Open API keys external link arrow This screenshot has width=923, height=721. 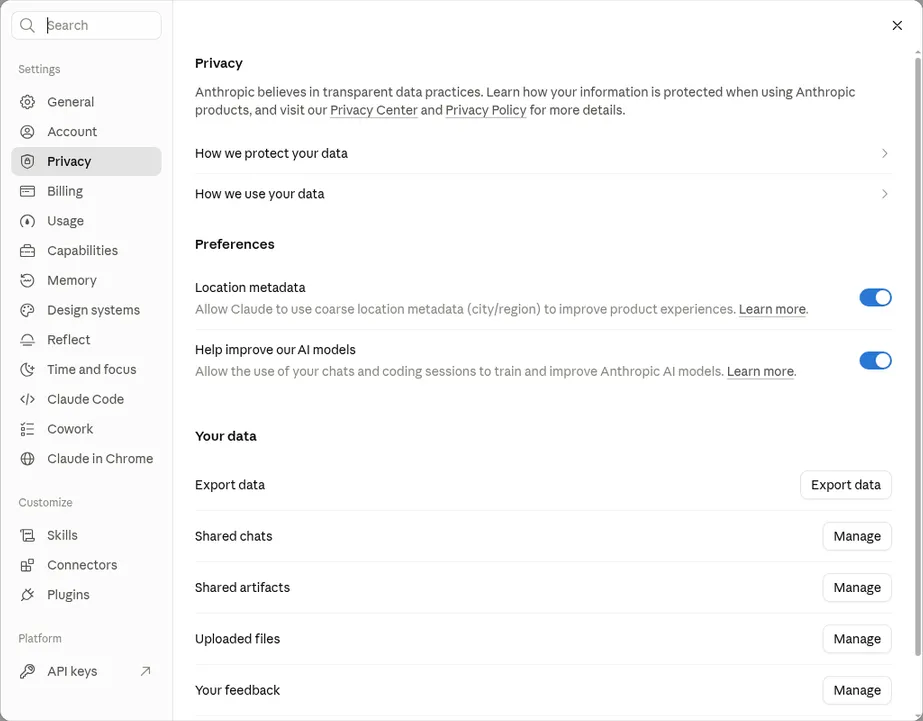coord(145,672)
